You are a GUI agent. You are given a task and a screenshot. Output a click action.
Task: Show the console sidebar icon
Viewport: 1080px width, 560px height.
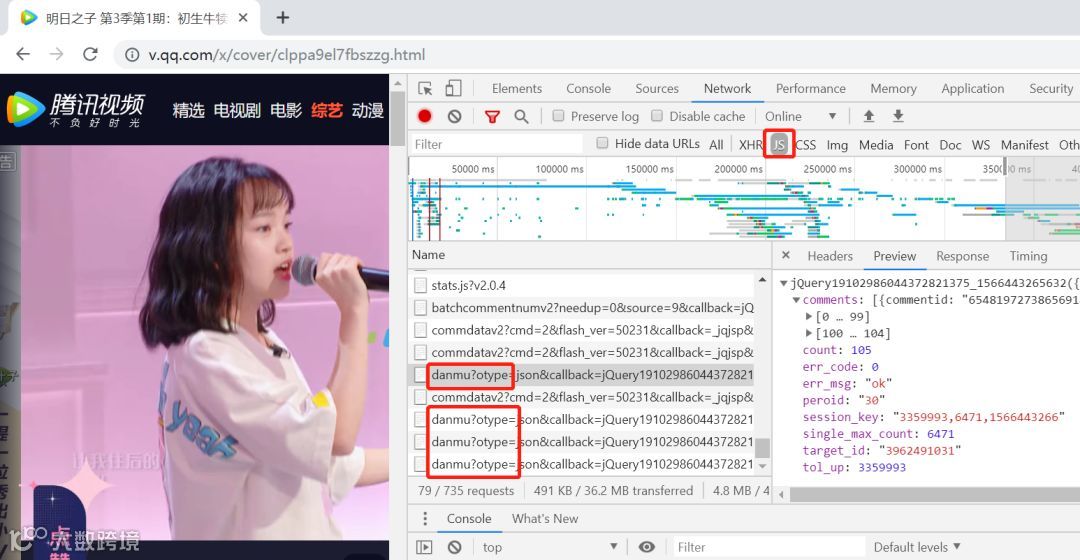point(424,547)
